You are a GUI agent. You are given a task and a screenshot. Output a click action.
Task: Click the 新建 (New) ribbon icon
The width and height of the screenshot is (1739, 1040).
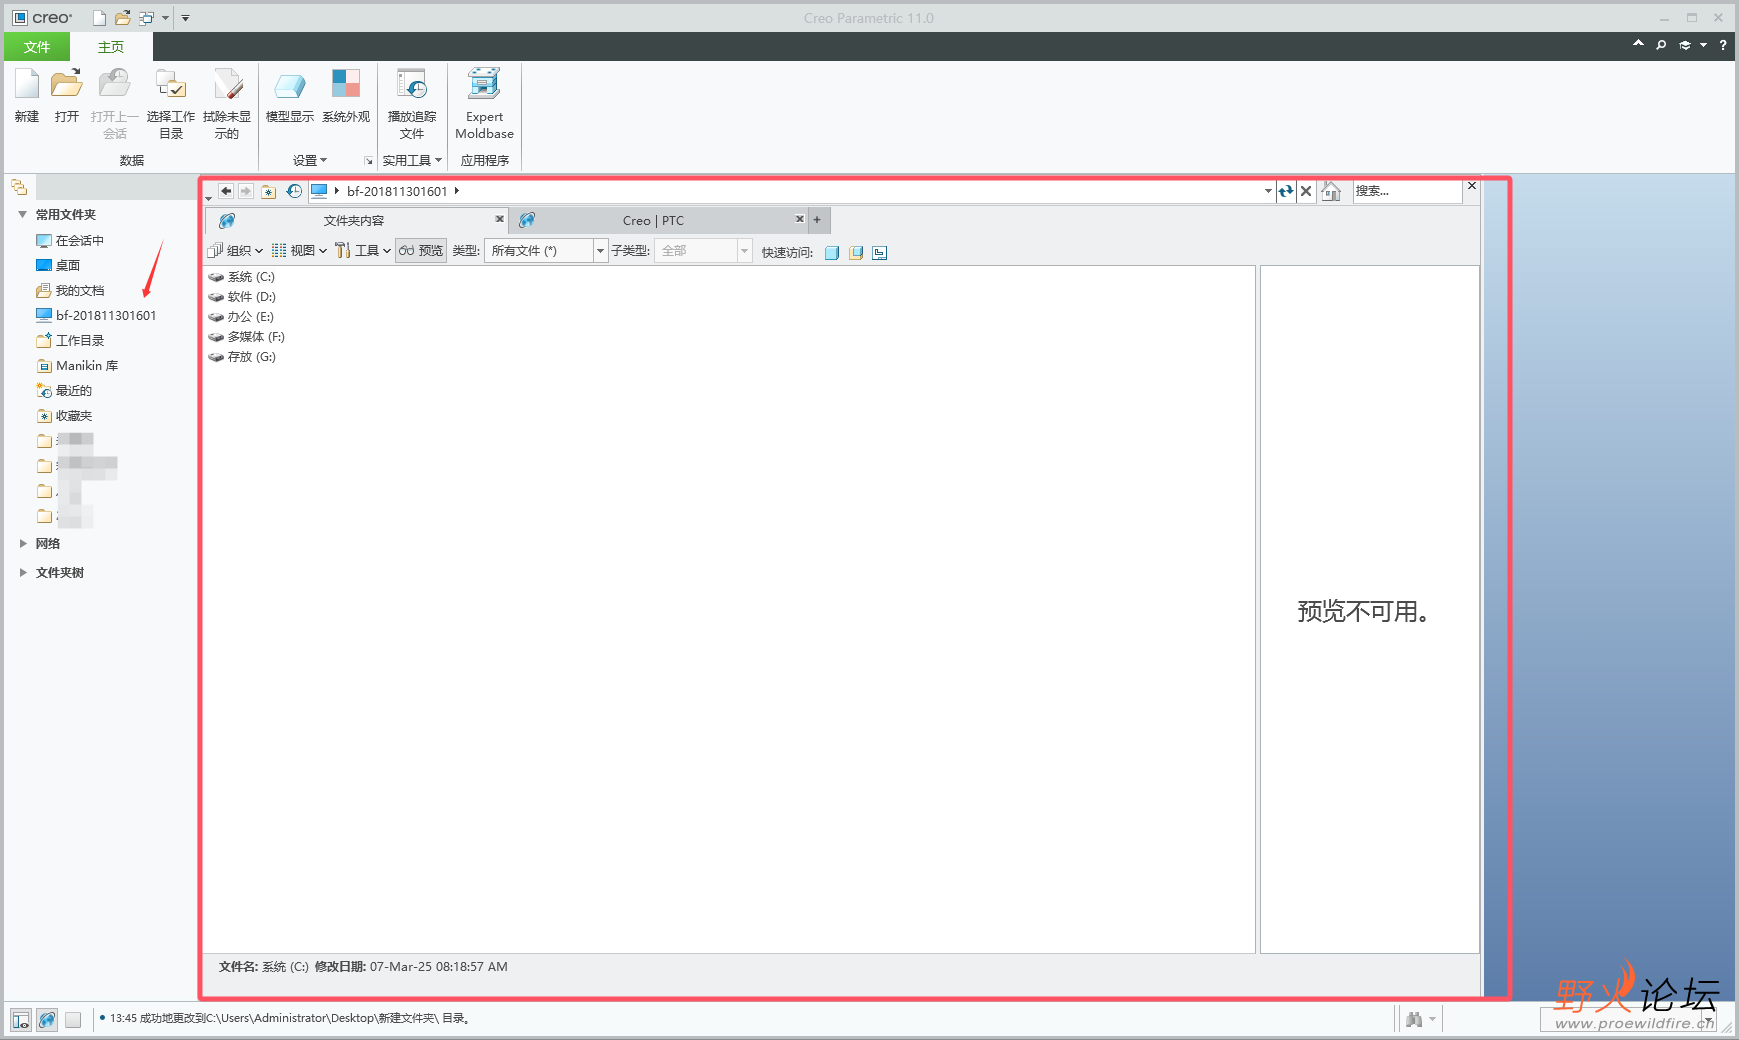click(x=27, y=96)
